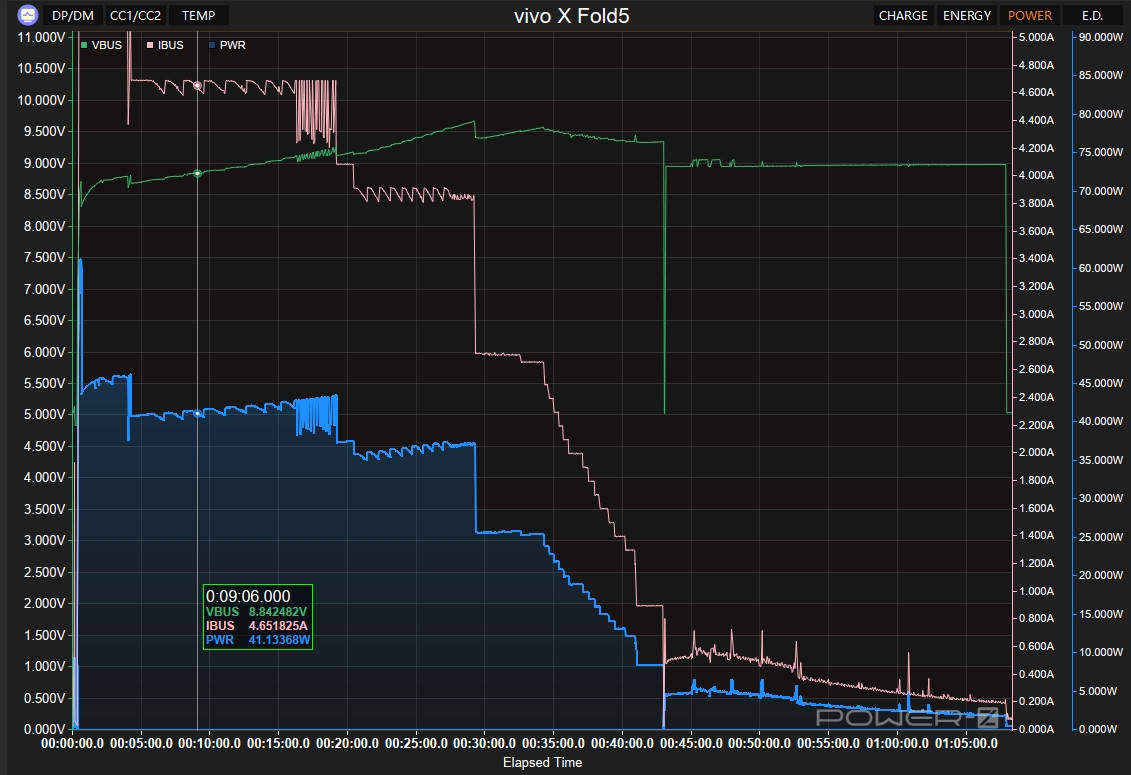Image resolution: width=1131 pixels, height=775 pixels.
Task: Click the 00:45:00.0 time axis label
Action: tap(691, 743)
